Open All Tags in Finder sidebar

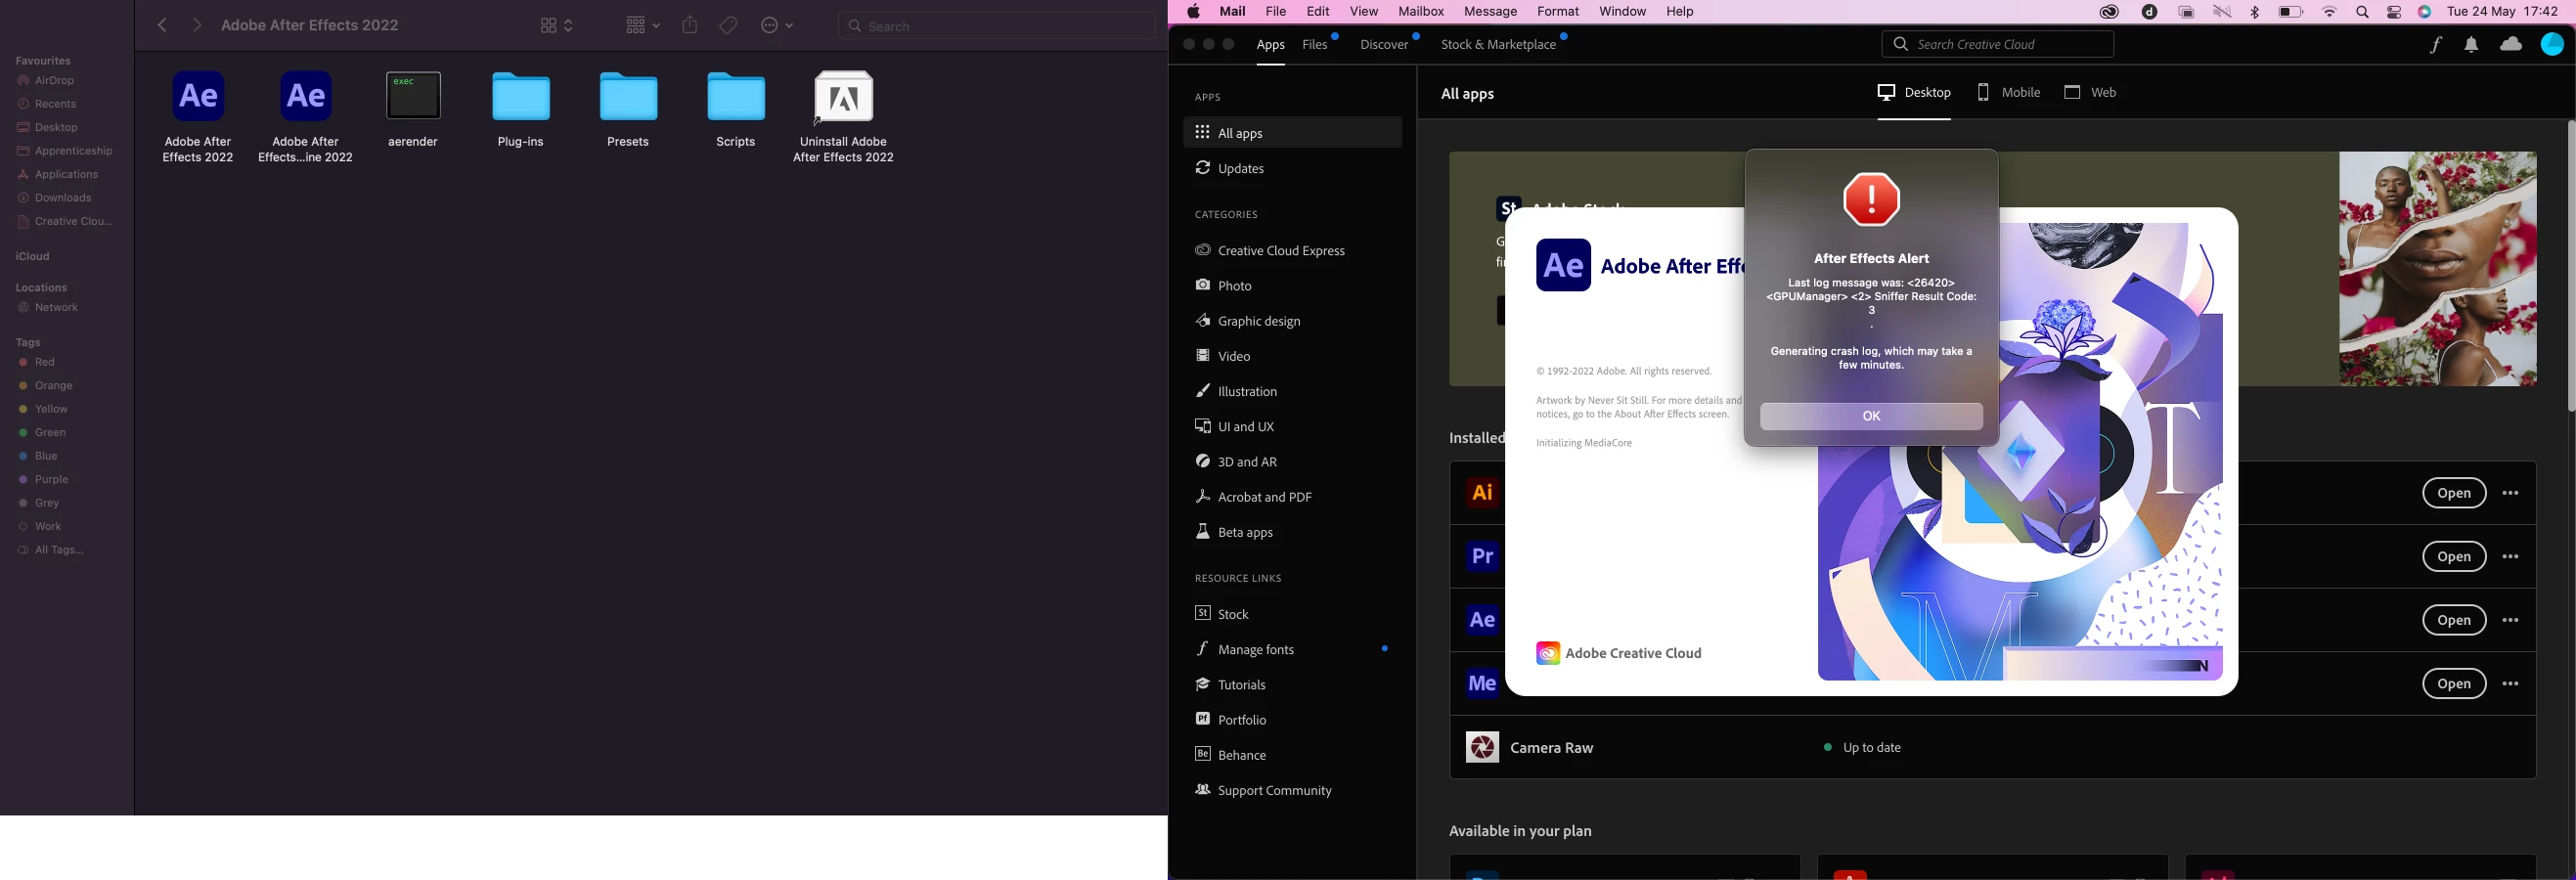click(51, 550)
